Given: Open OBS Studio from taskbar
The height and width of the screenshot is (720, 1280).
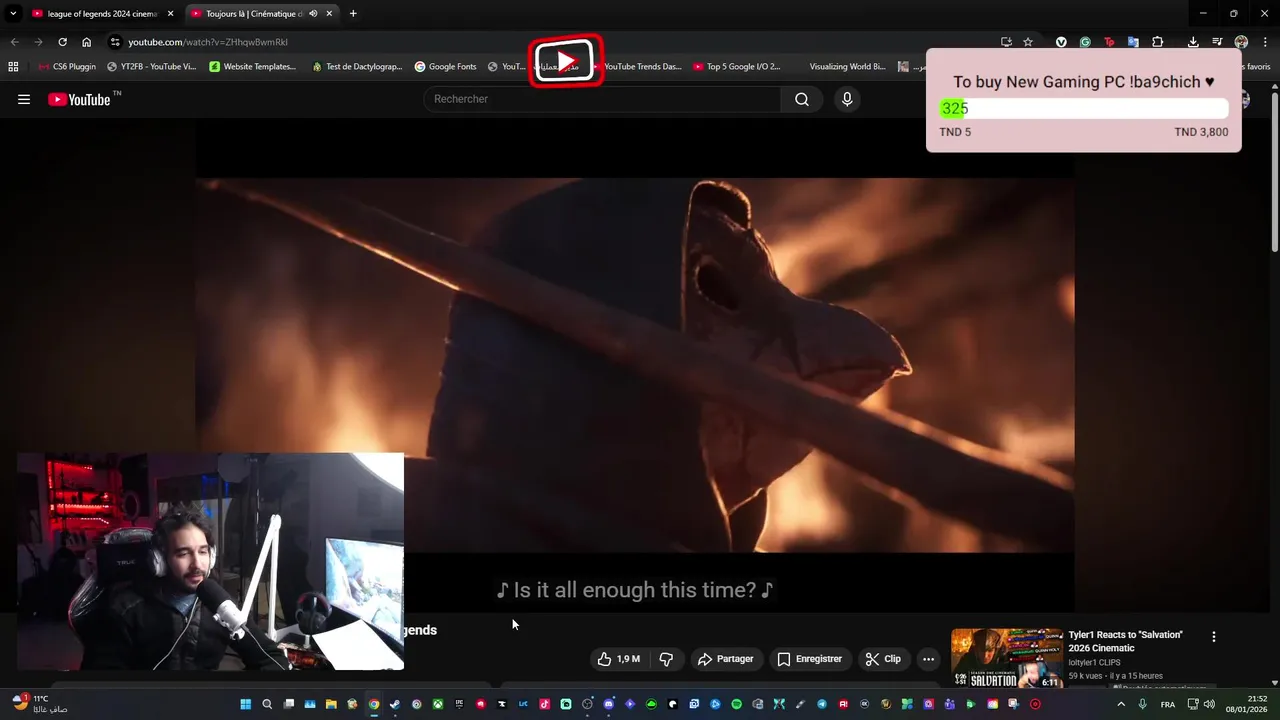Looking at the screenshot, I should coord(587,704).
